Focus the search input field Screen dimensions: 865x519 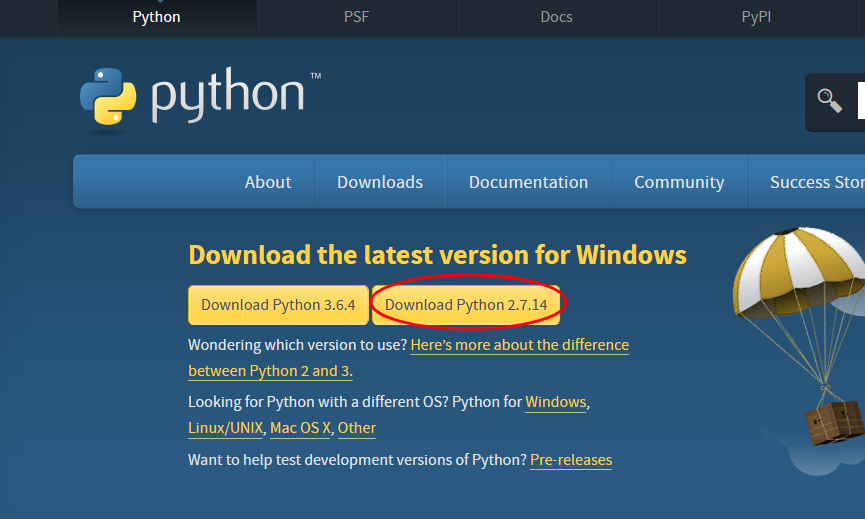click(861, 99)
